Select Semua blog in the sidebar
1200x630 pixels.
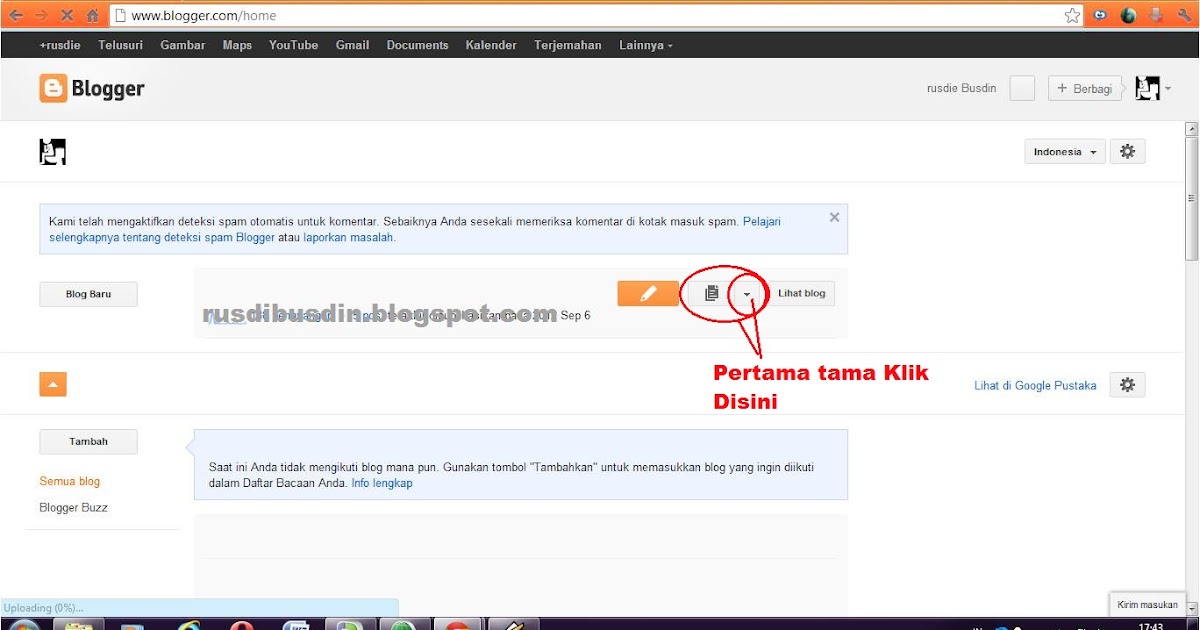70,481
